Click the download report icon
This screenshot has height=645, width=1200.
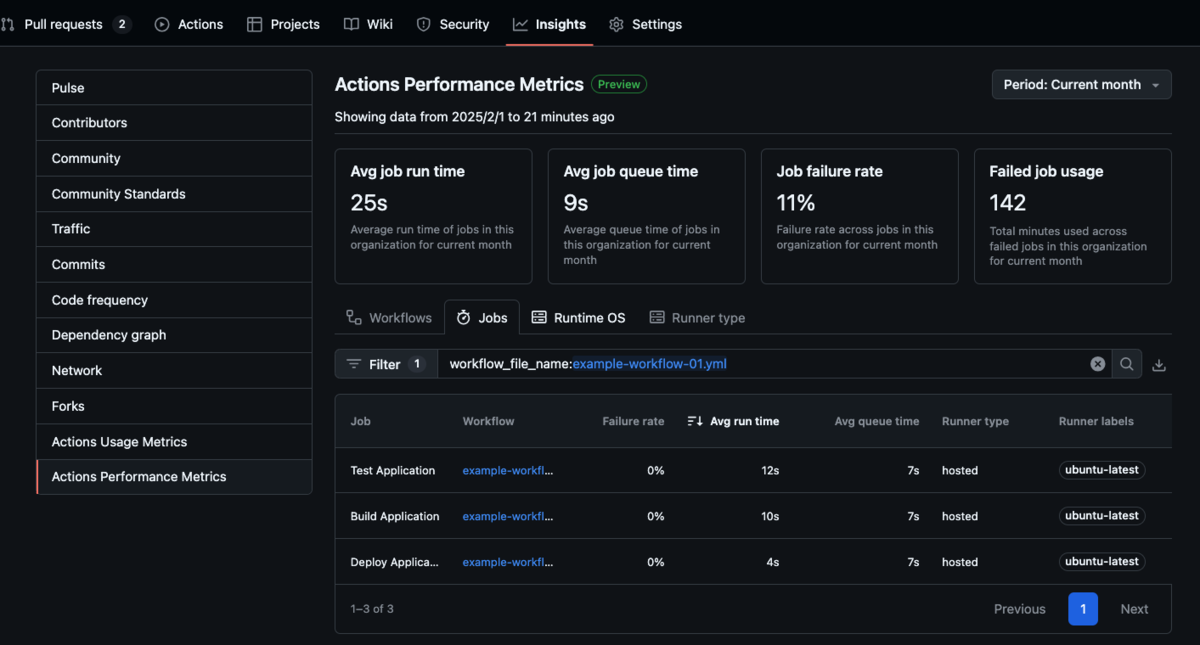coord(1159,365)
